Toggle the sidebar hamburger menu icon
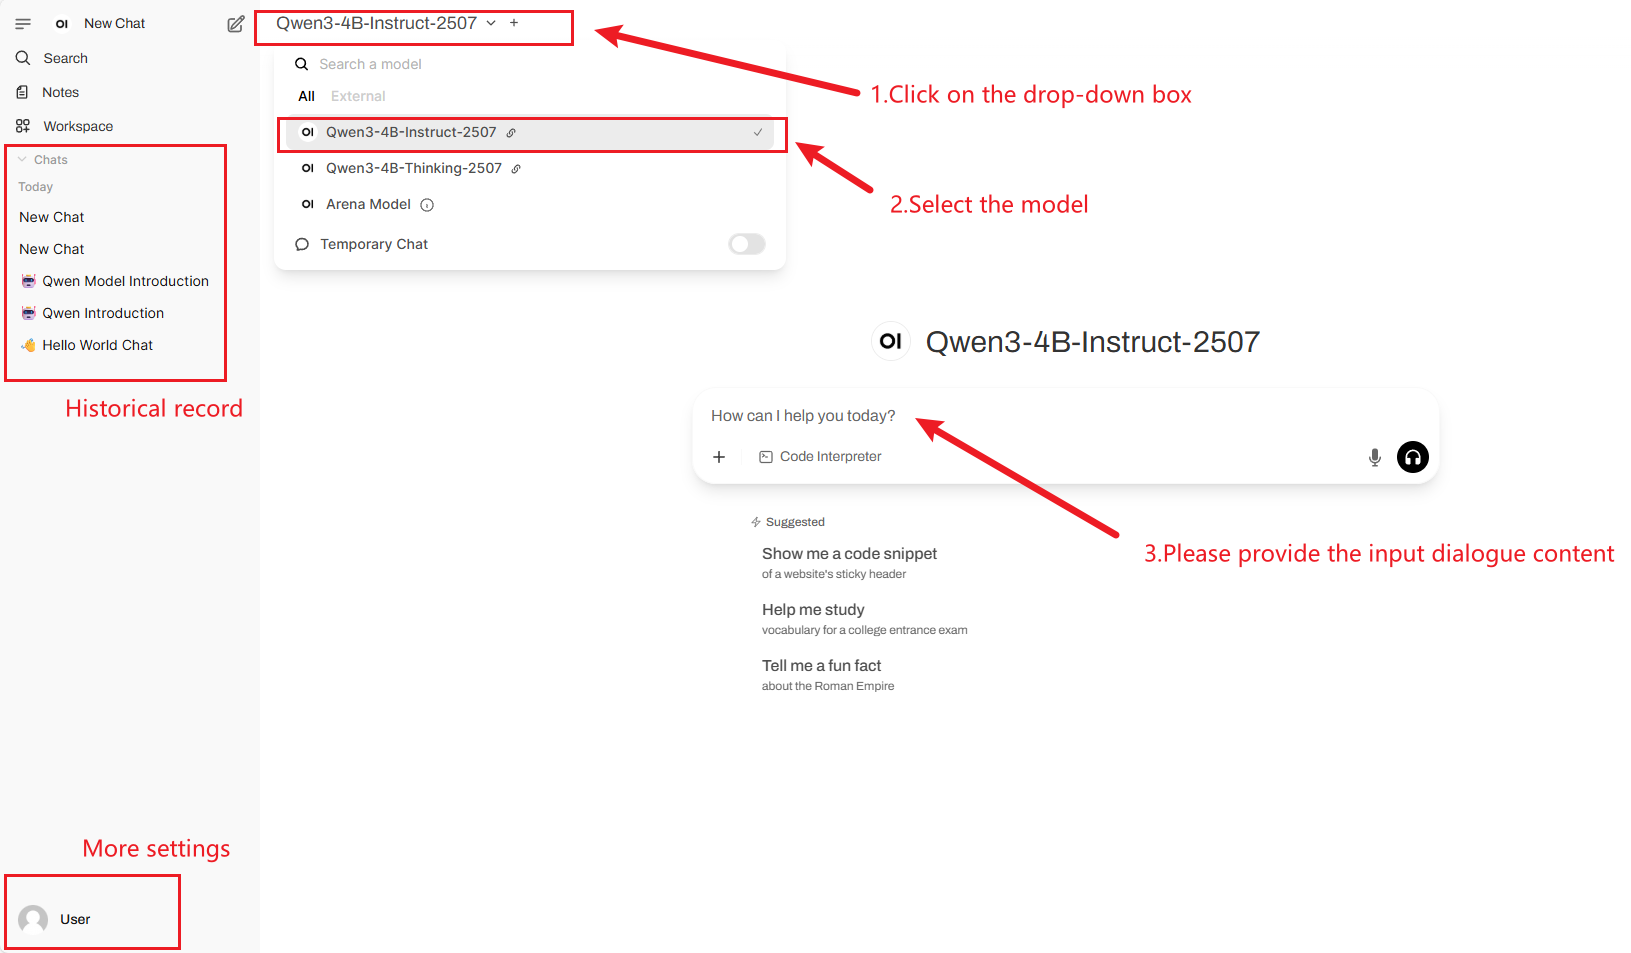The width and height of the screenshot is (1631, 953). [x=23, y=24]
